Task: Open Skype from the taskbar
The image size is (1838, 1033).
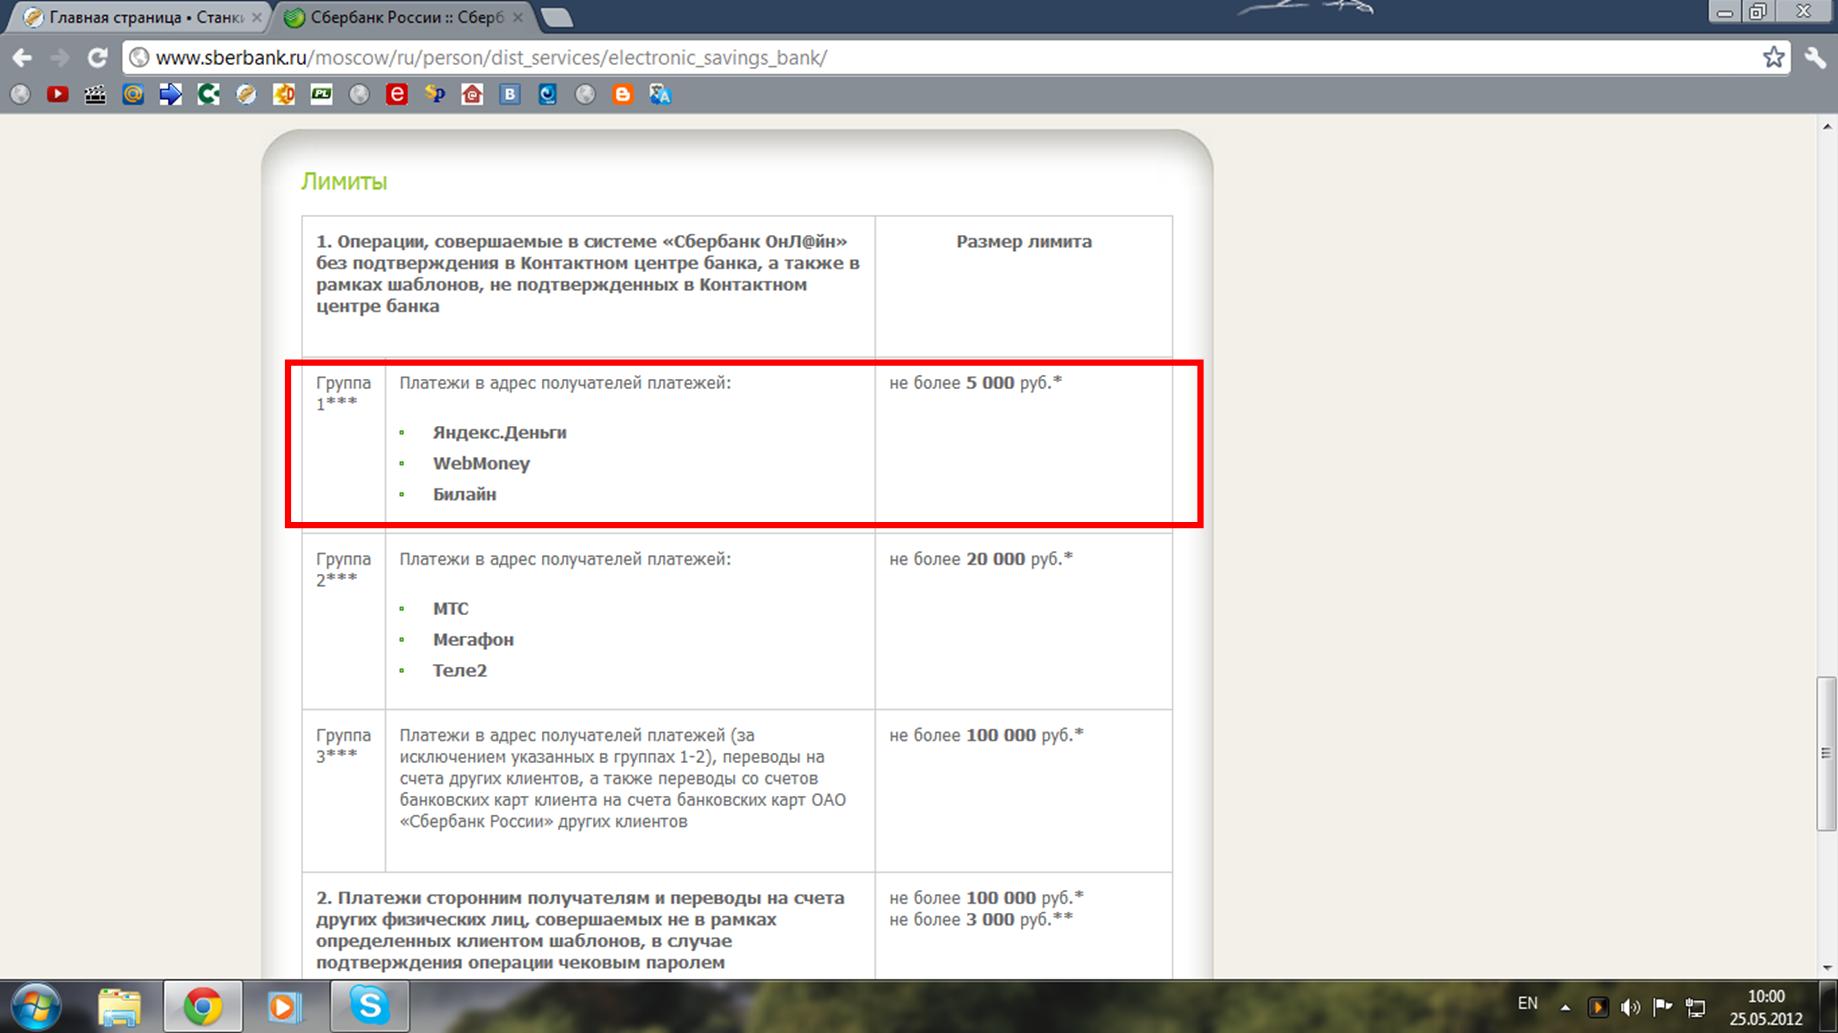Action: click(369, 1006)
